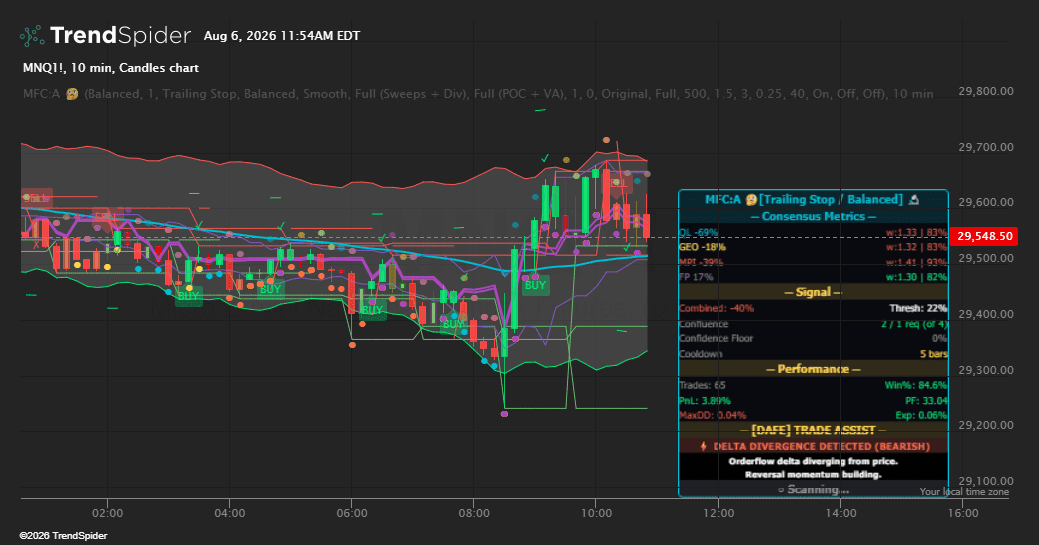
Task: Click the 'Performance' section heading
Action: [x=813, y=369]
